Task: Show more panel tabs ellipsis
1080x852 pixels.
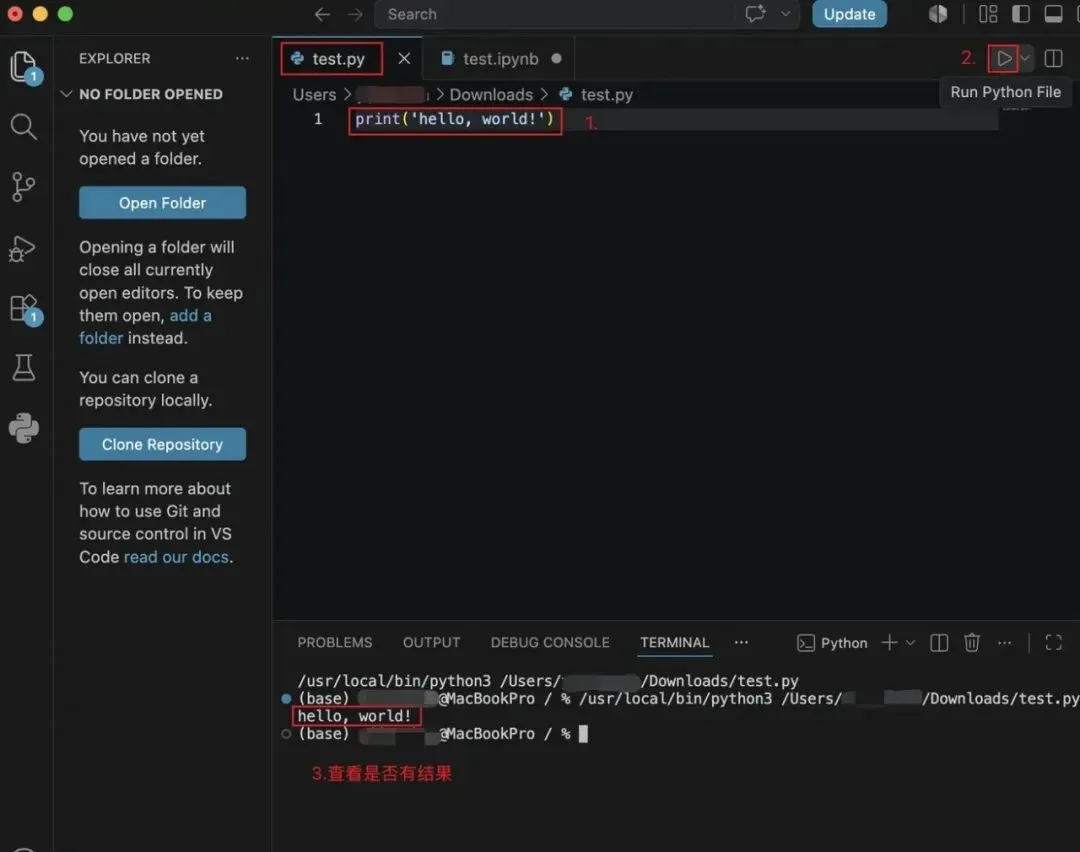Action: [741, 643]
